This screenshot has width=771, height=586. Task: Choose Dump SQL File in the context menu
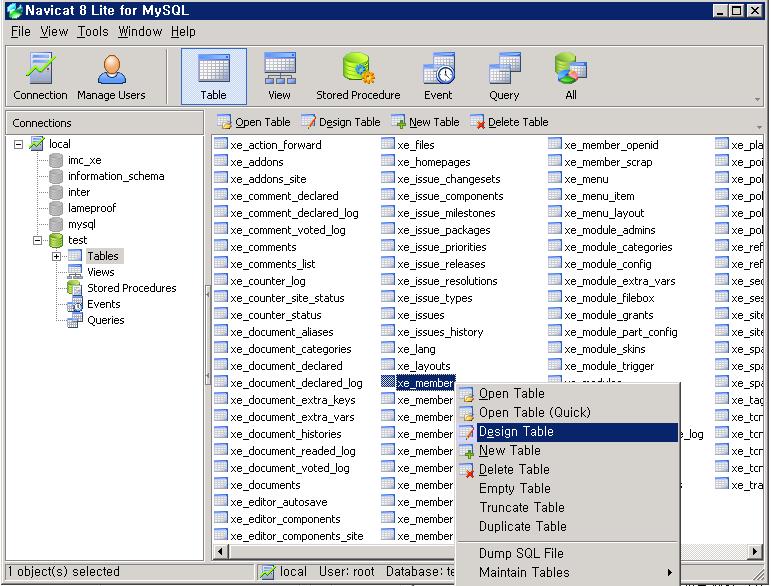tap(568, 554)
